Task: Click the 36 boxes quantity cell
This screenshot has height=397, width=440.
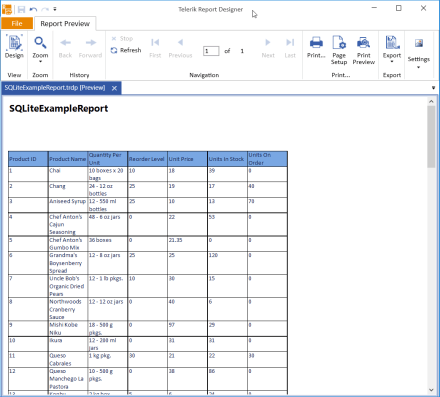Action: click(x=108, y=244)
